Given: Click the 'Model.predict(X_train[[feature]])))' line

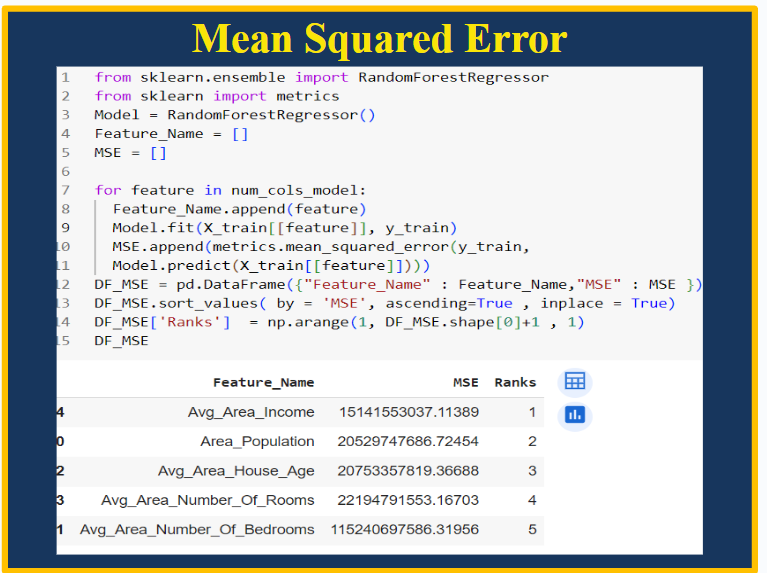Looking at the screenshot, I should (x=271, y=266).
